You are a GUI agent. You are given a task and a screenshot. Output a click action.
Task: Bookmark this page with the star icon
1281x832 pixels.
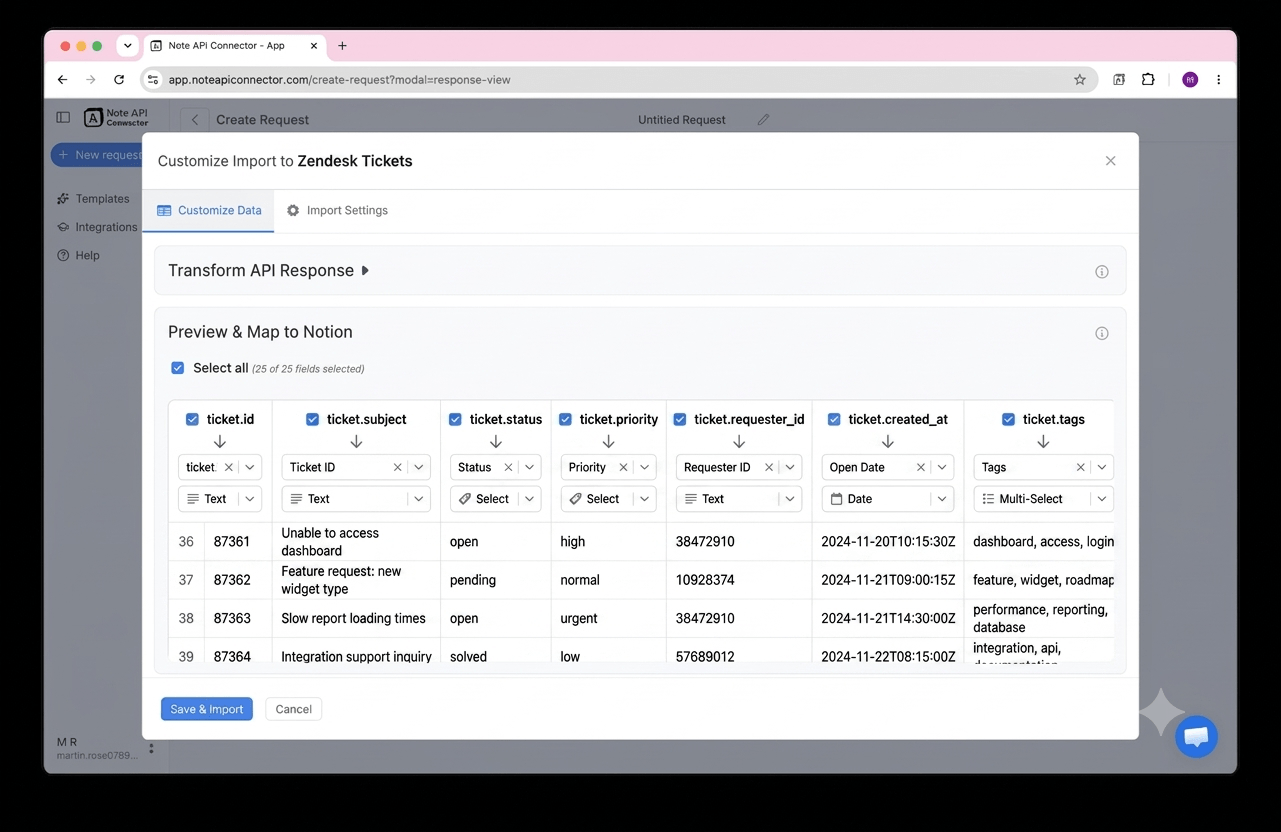(1080, 80)
